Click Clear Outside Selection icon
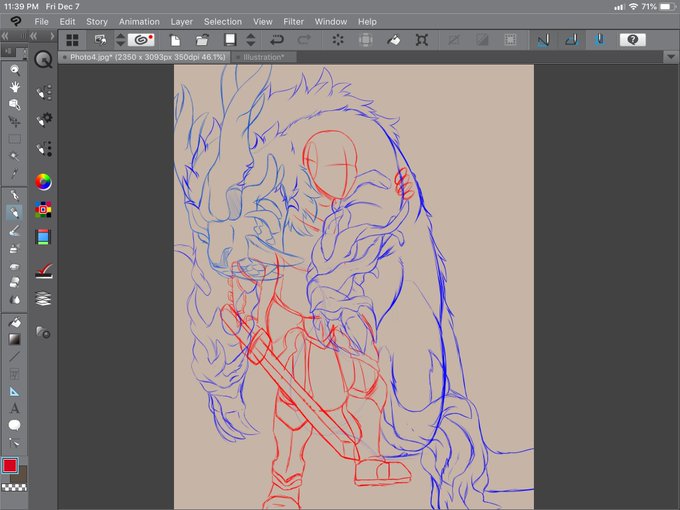Viewport: 680px width, 510px height. coord(366,40)
